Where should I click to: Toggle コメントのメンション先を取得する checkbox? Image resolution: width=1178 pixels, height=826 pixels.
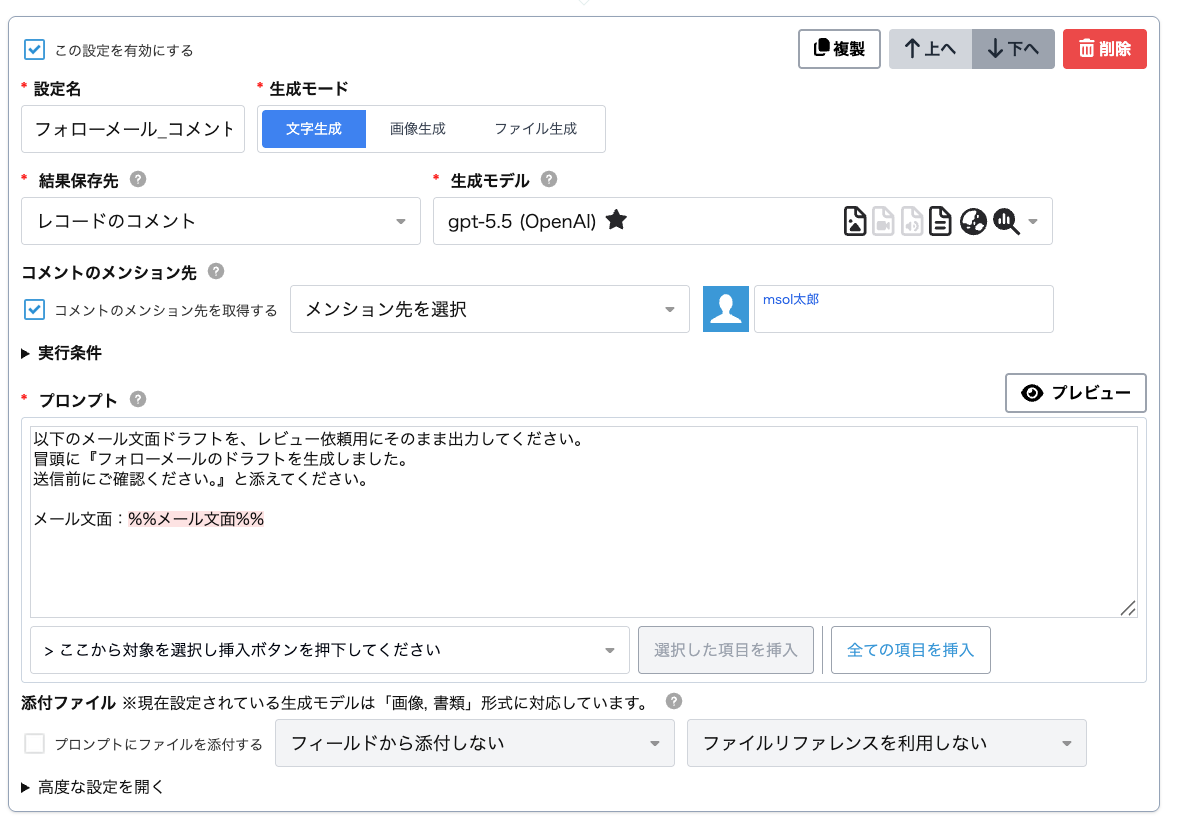coord(35,310)
